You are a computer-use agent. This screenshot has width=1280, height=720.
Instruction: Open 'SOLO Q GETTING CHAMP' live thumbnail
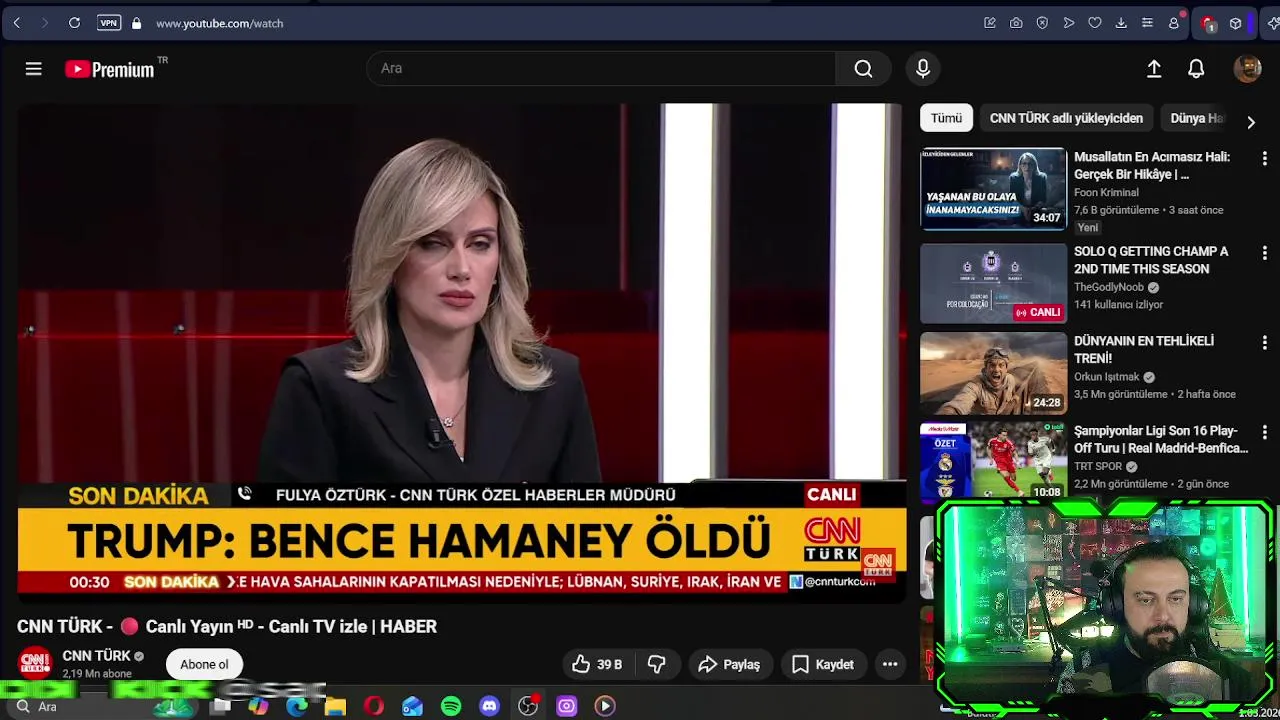(993, 283)
